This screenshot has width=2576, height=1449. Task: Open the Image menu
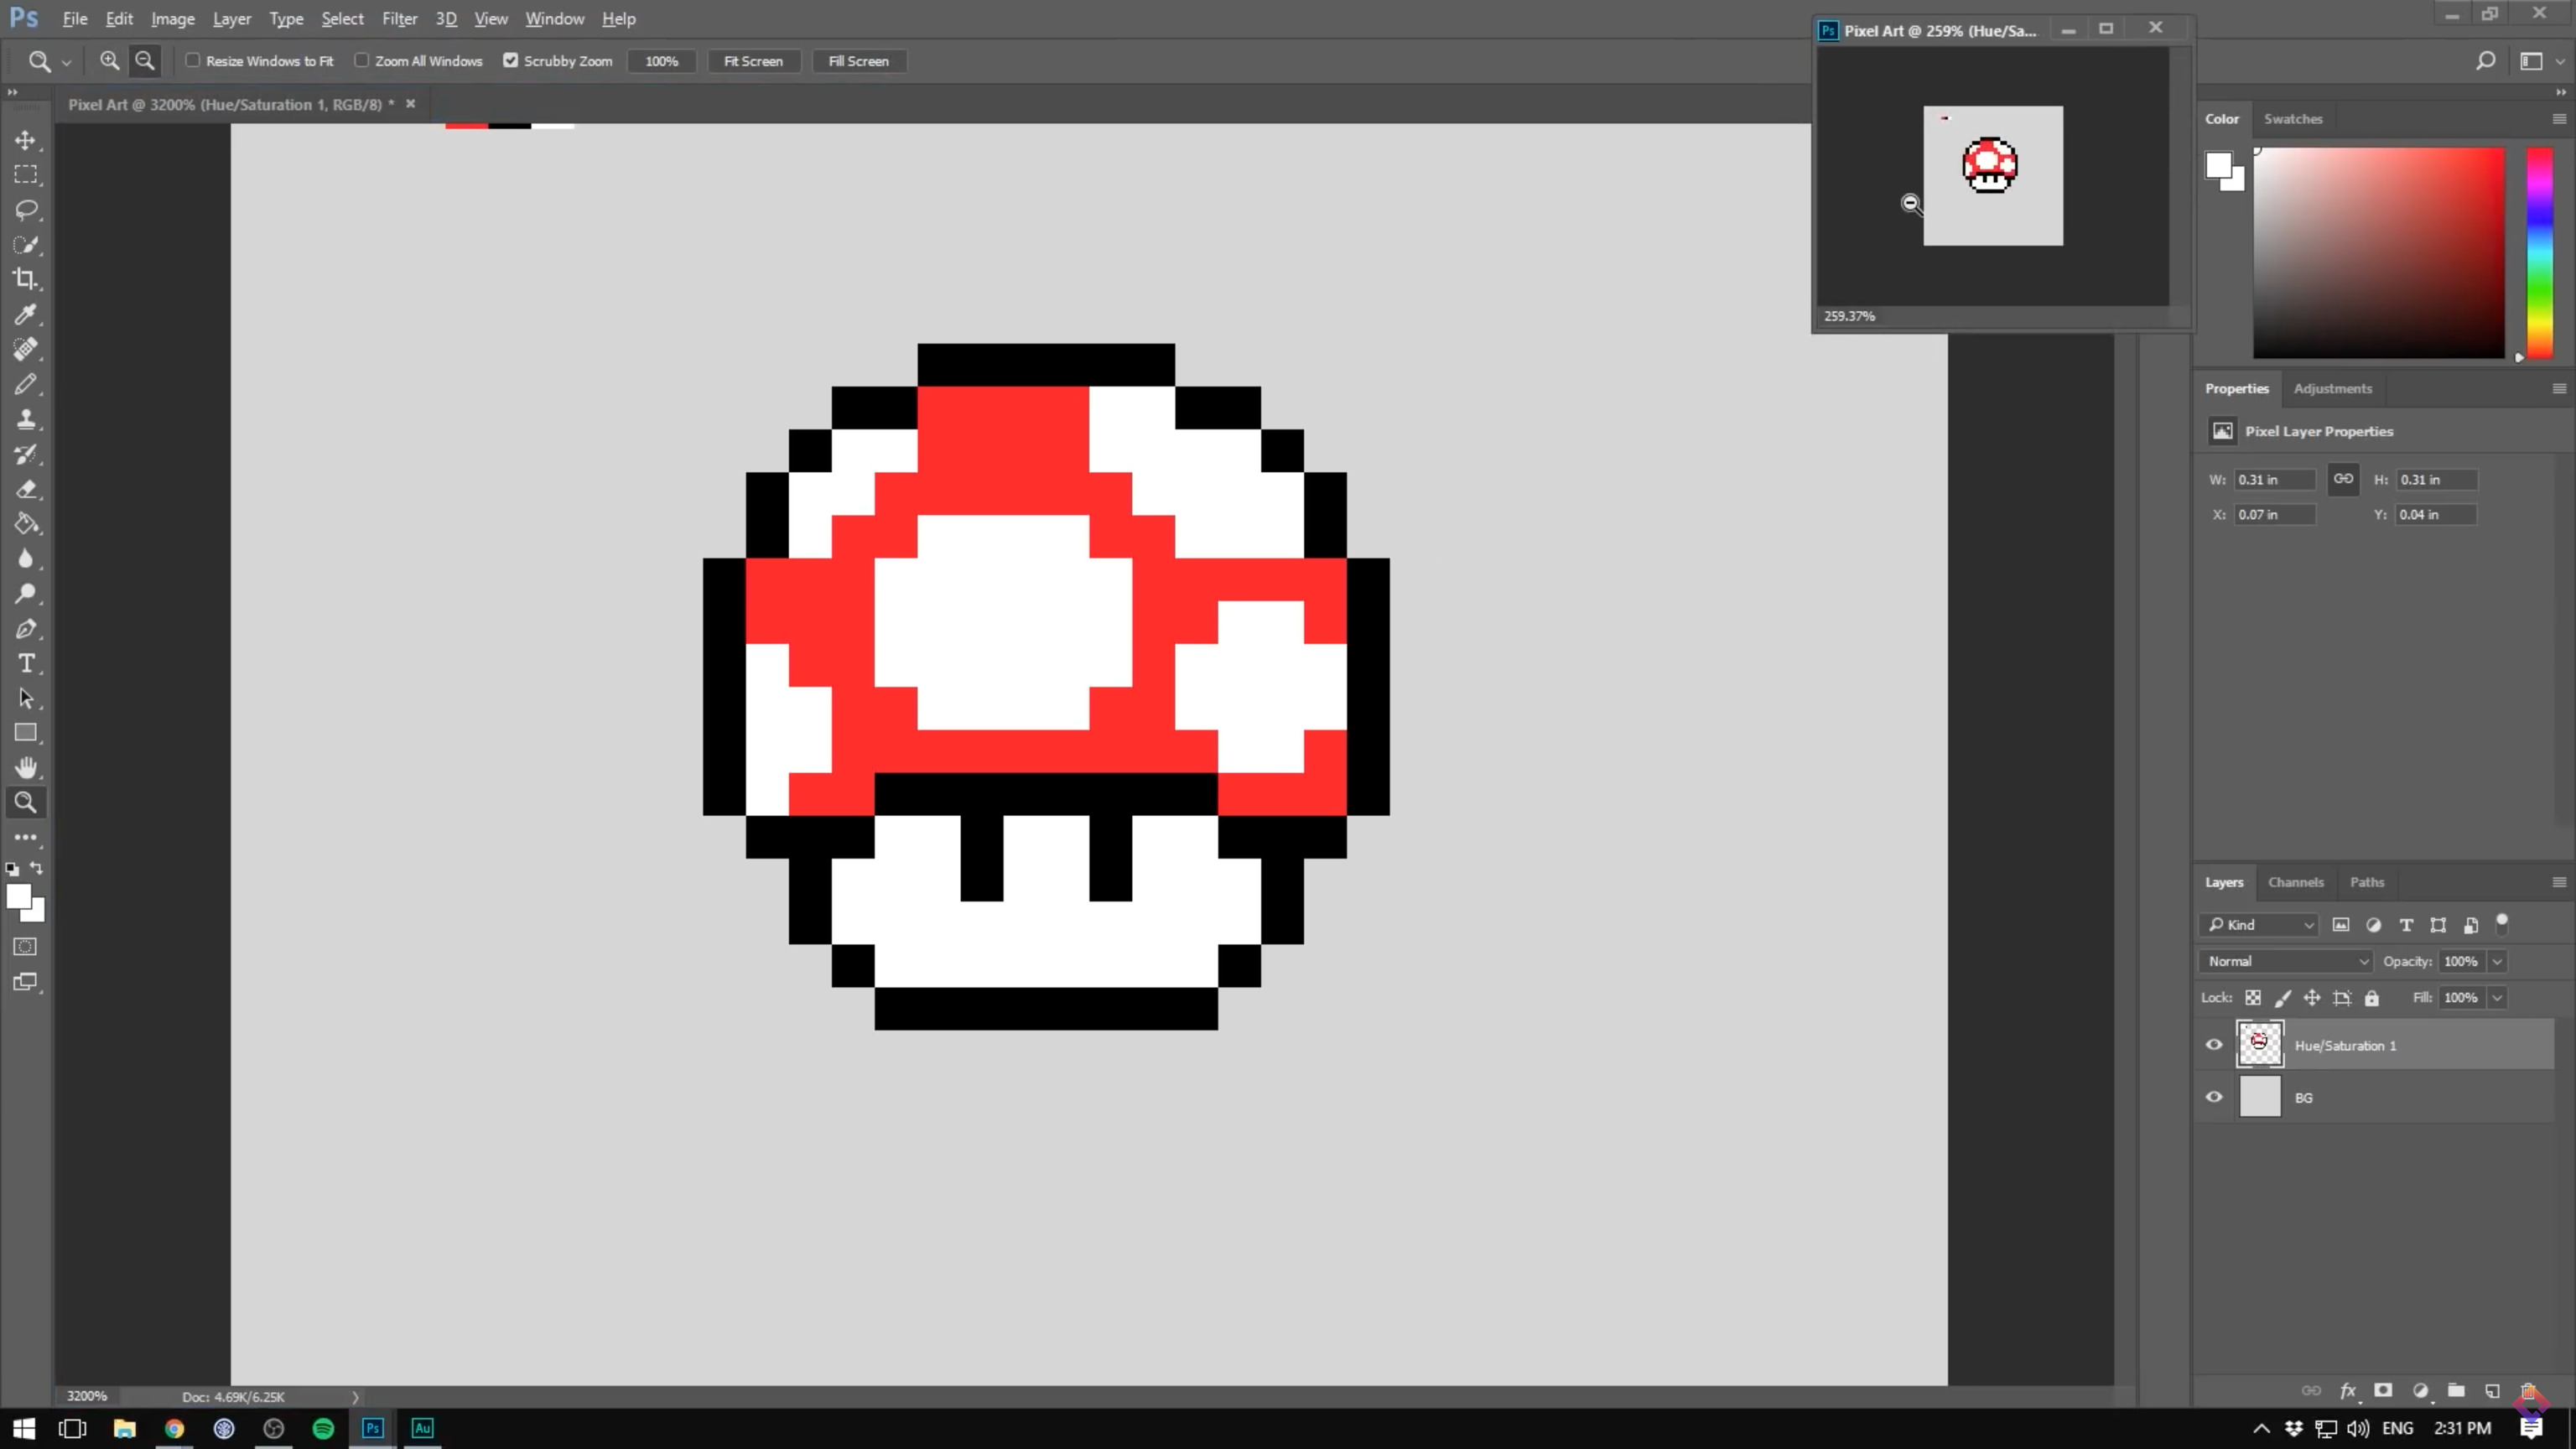click(172, 19)
